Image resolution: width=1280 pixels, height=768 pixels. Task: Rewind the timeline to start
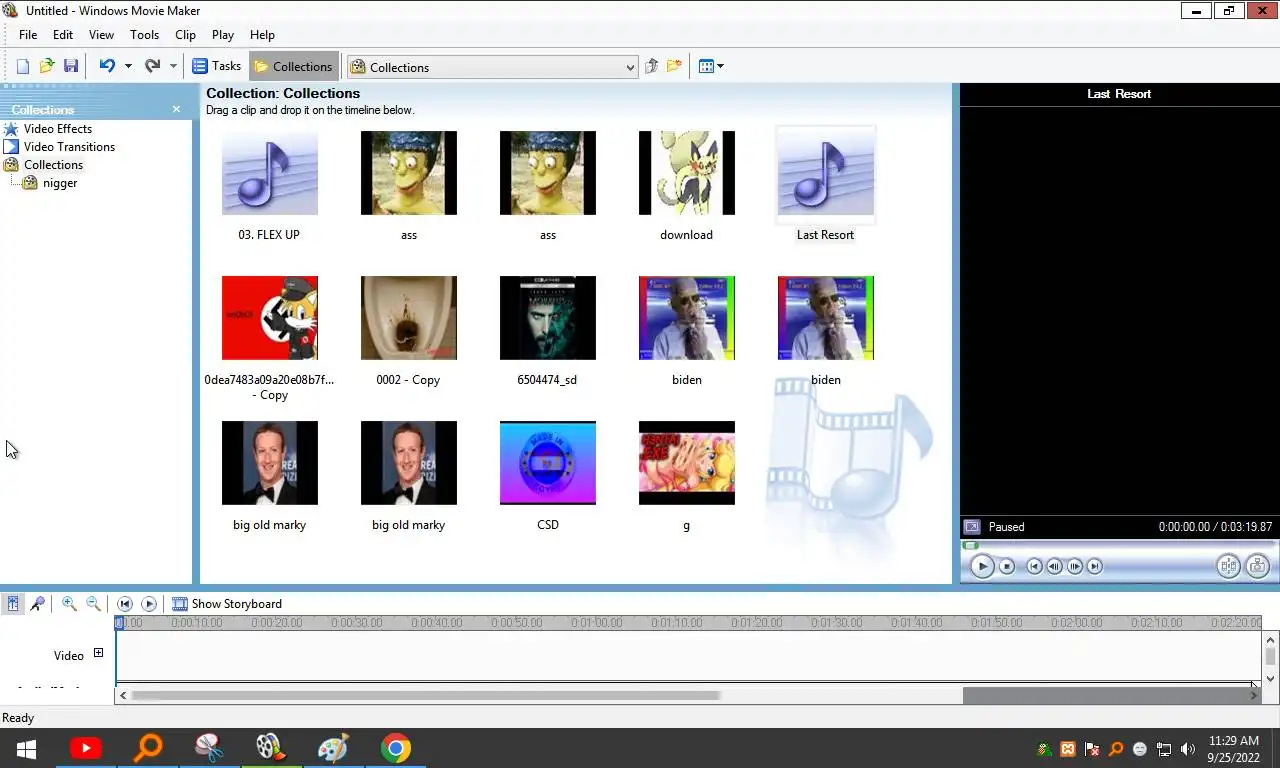coord(125,603)
